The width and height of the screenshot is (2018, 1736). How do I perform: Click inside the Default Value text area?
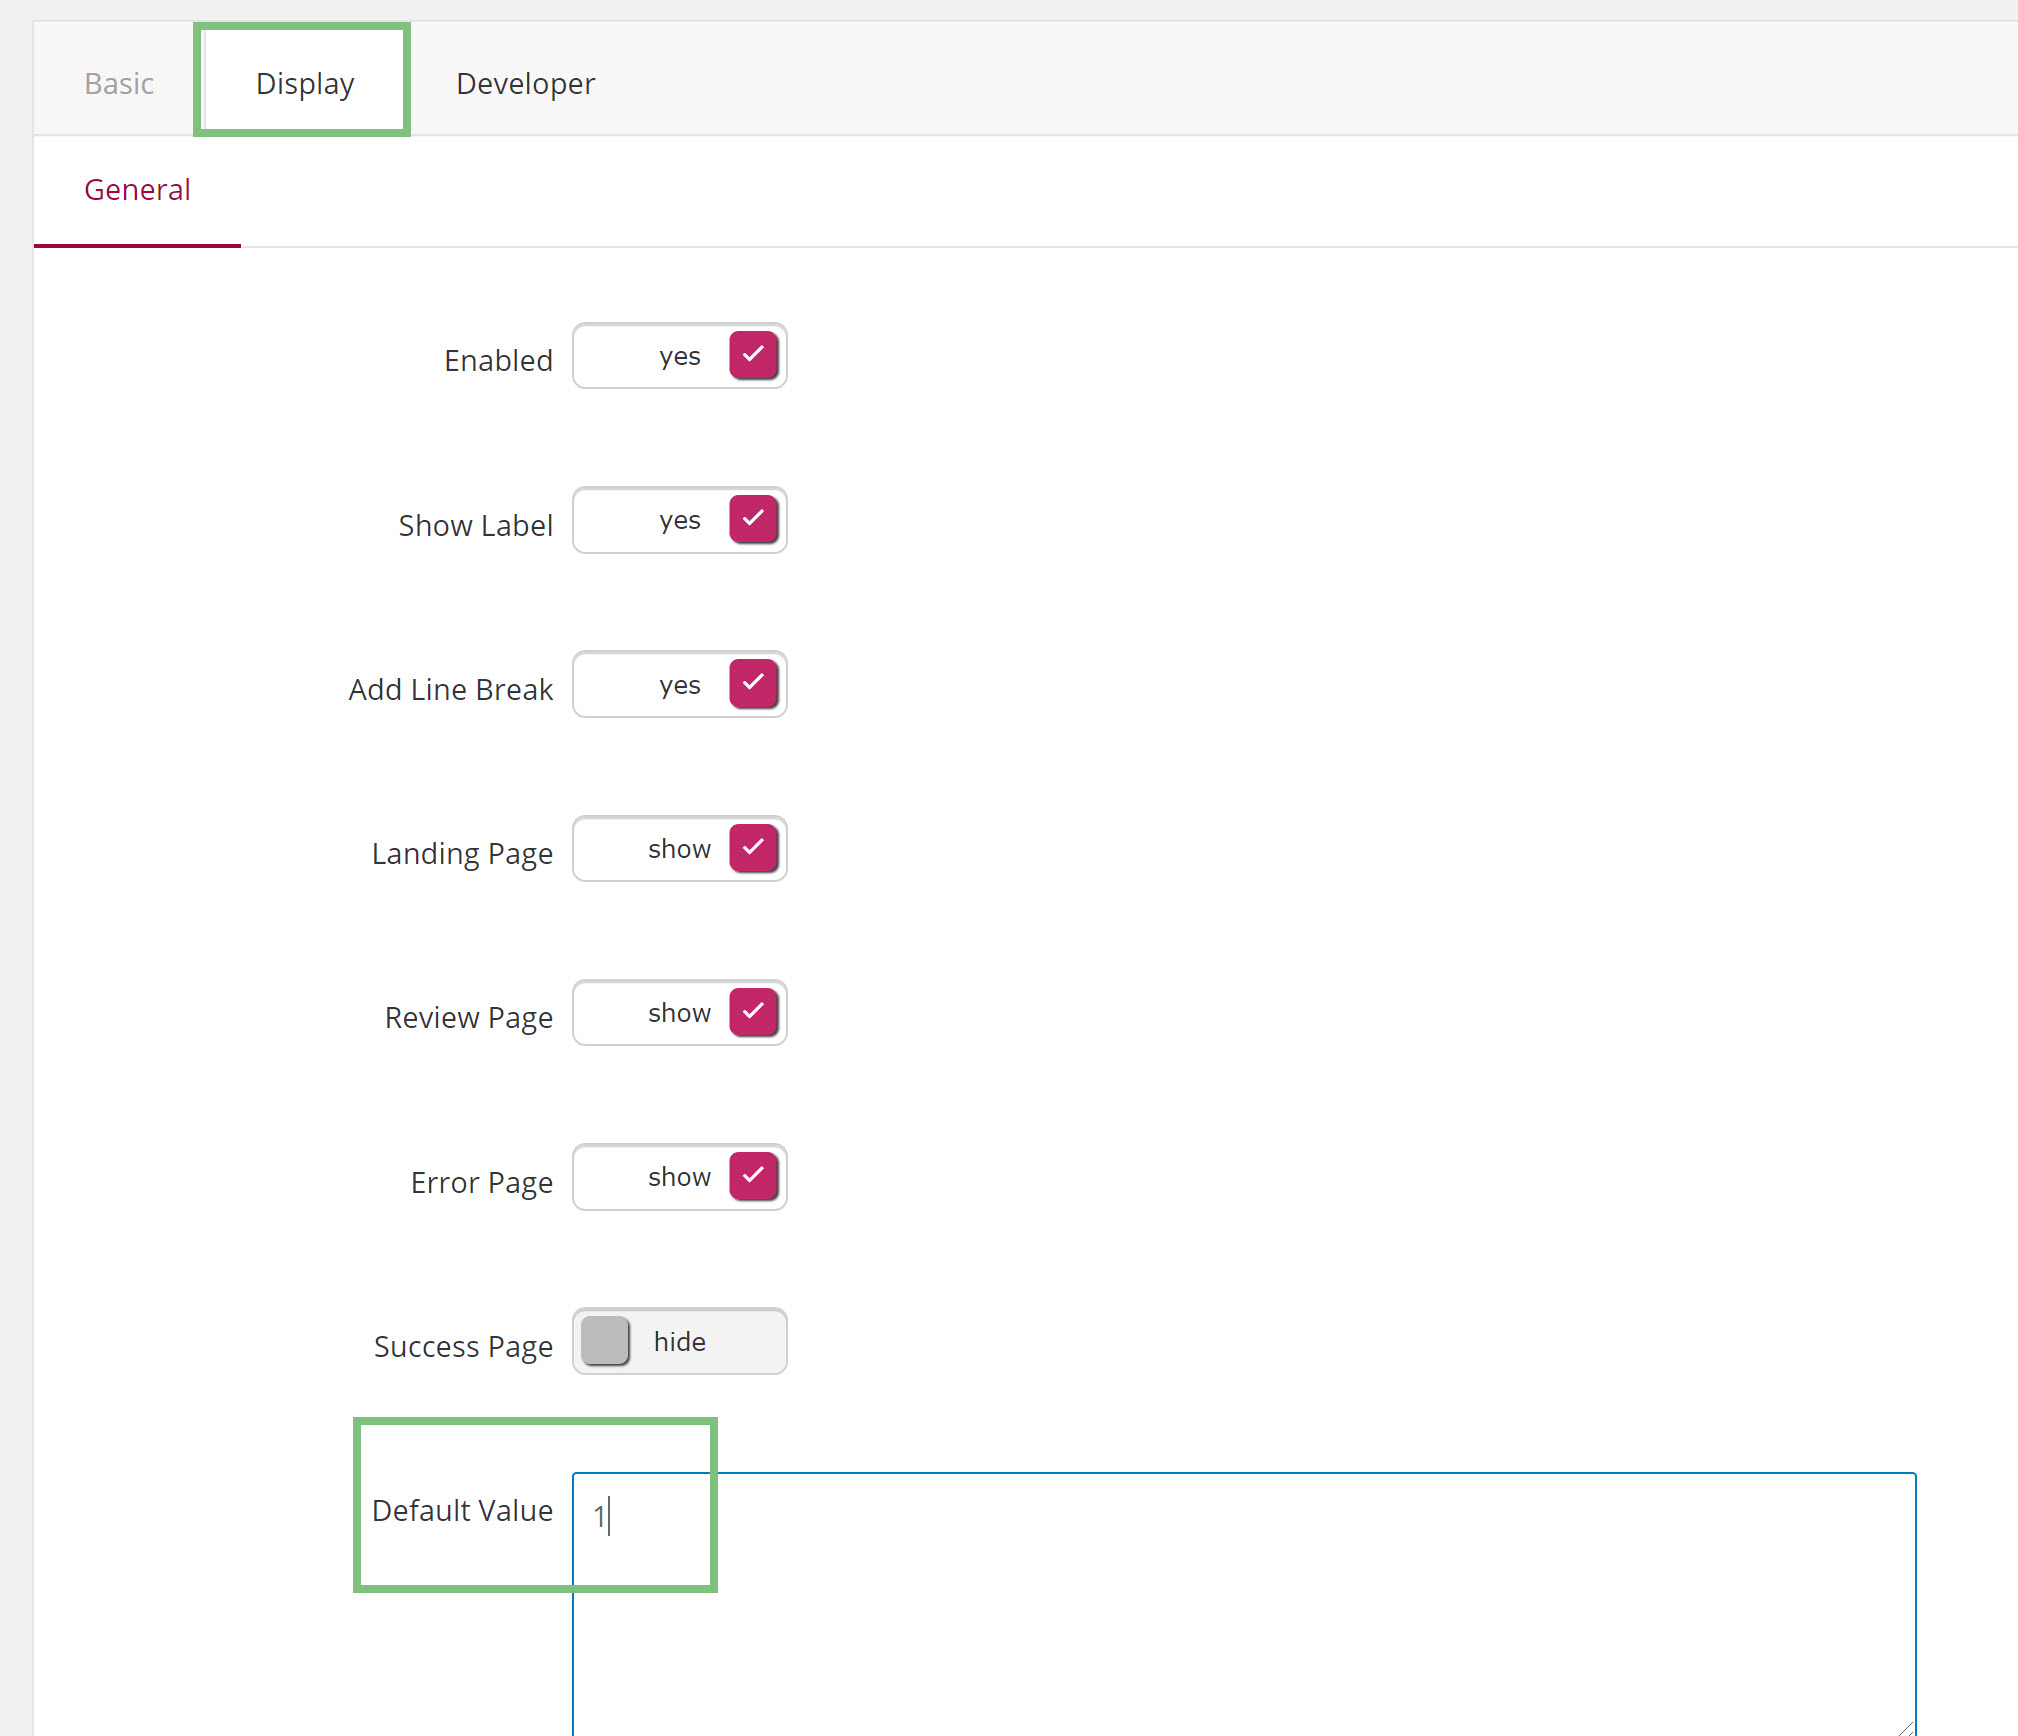pos(1244,1604)
